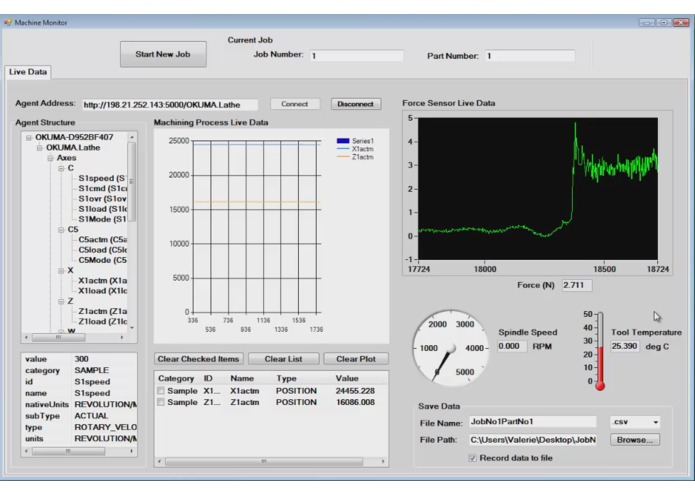Screen dimensions: 695x494
Task: Select the Z1actm tree item
Action: (102, 311)
